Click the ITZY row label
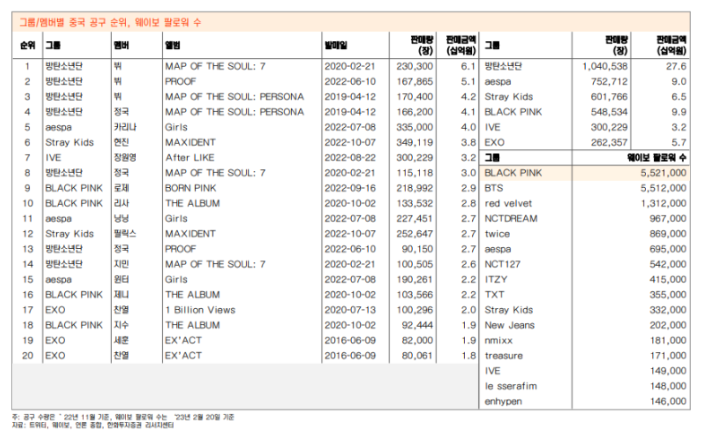This screenshot has height=433, width=707. click(x=496, y=280)
